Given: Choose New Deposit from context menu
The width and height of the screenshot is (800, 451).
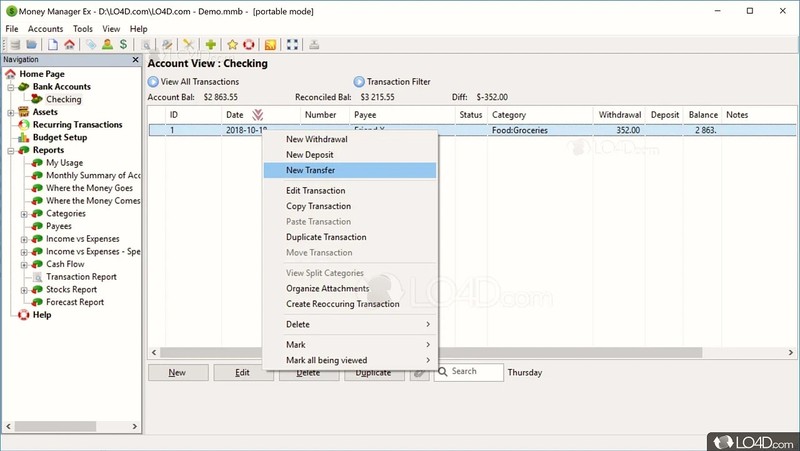Looking at the screenshot, I should [x=350, y=155].
